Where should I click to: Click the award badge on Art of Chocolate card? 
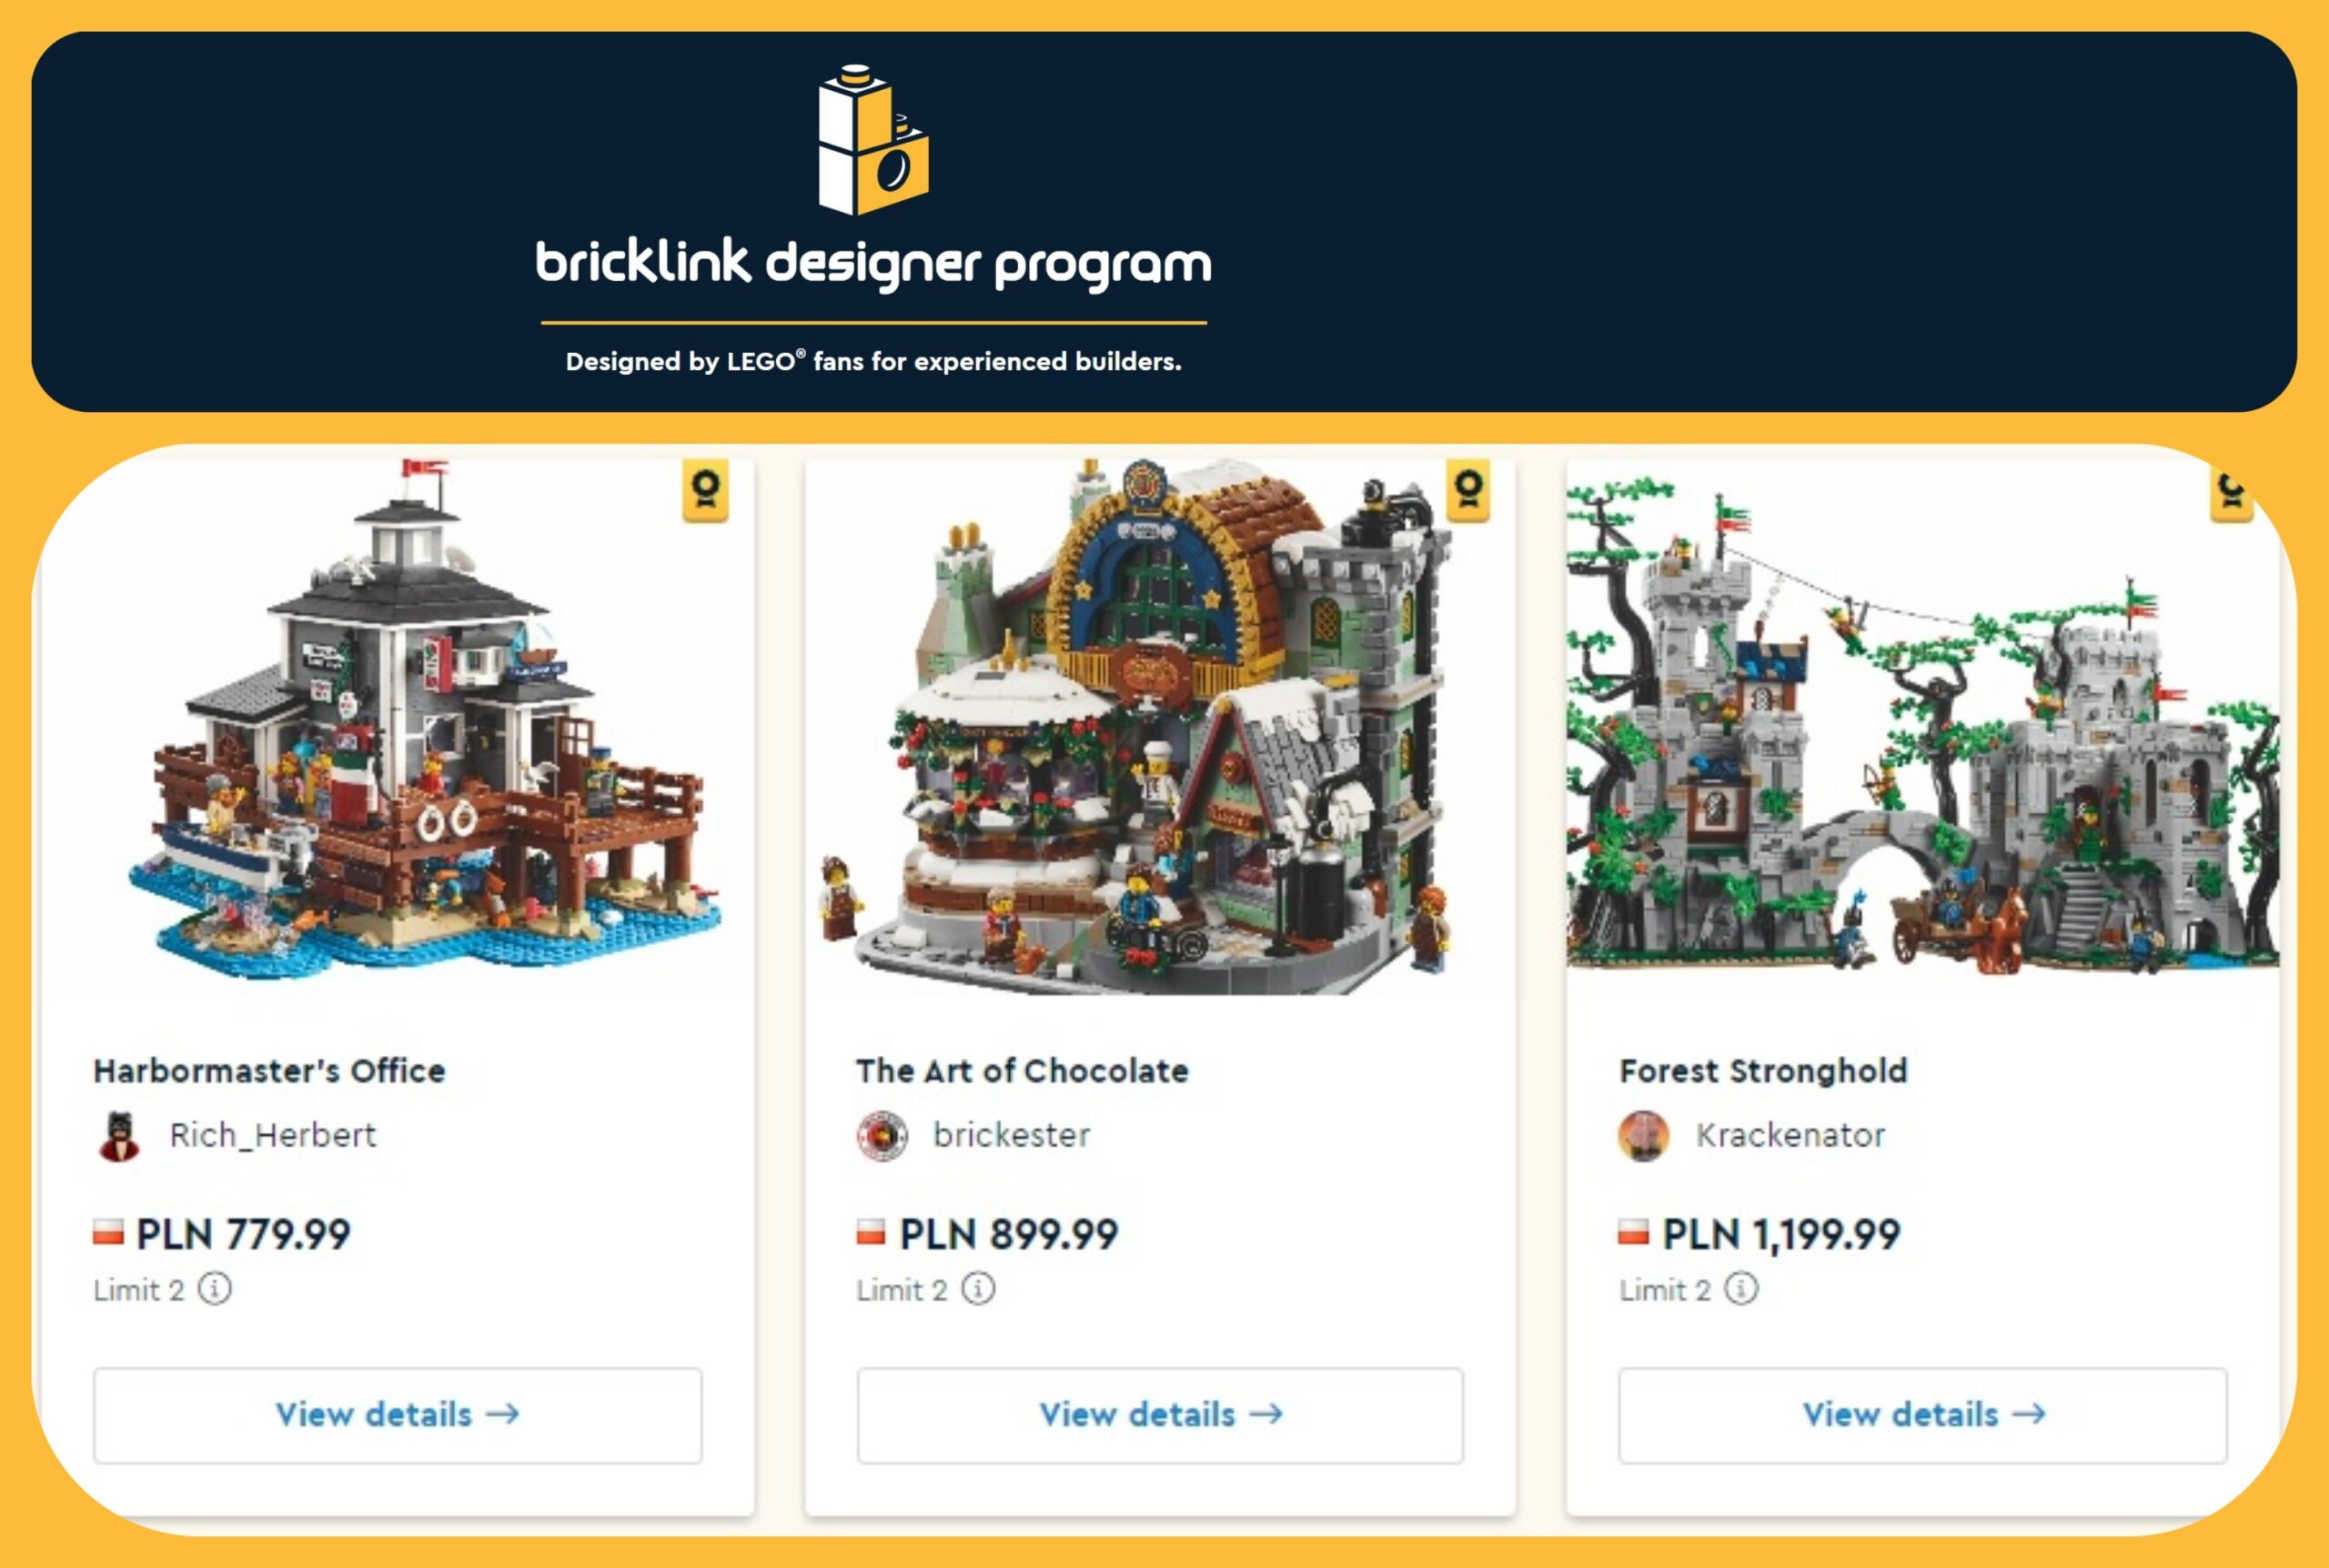(x=1468, y=491)
